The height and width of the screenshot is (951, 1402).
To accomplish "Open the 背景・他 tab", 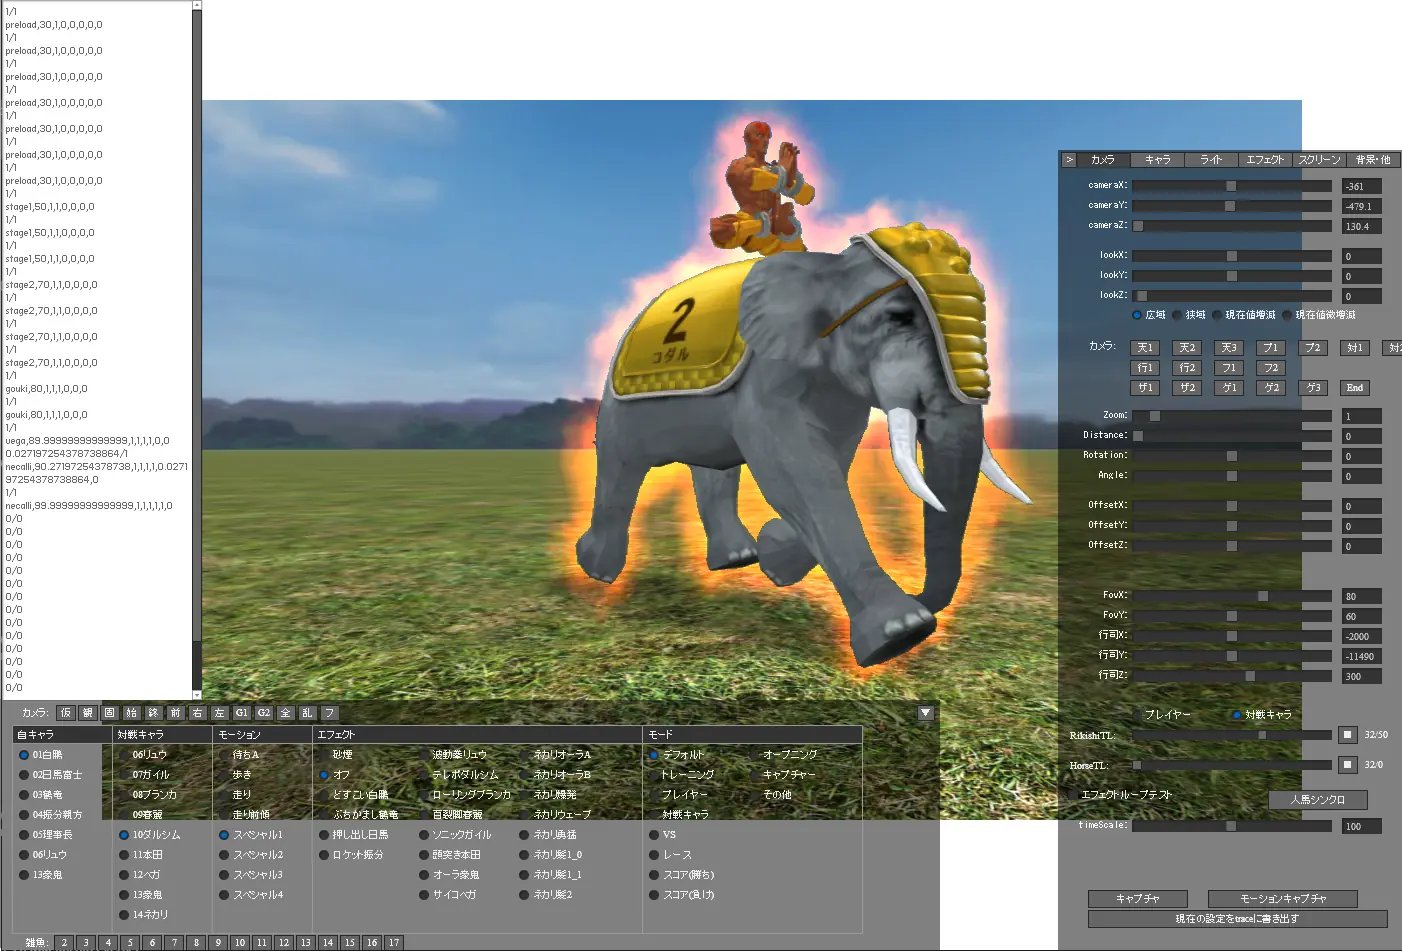I will (x=1373, y=160).
